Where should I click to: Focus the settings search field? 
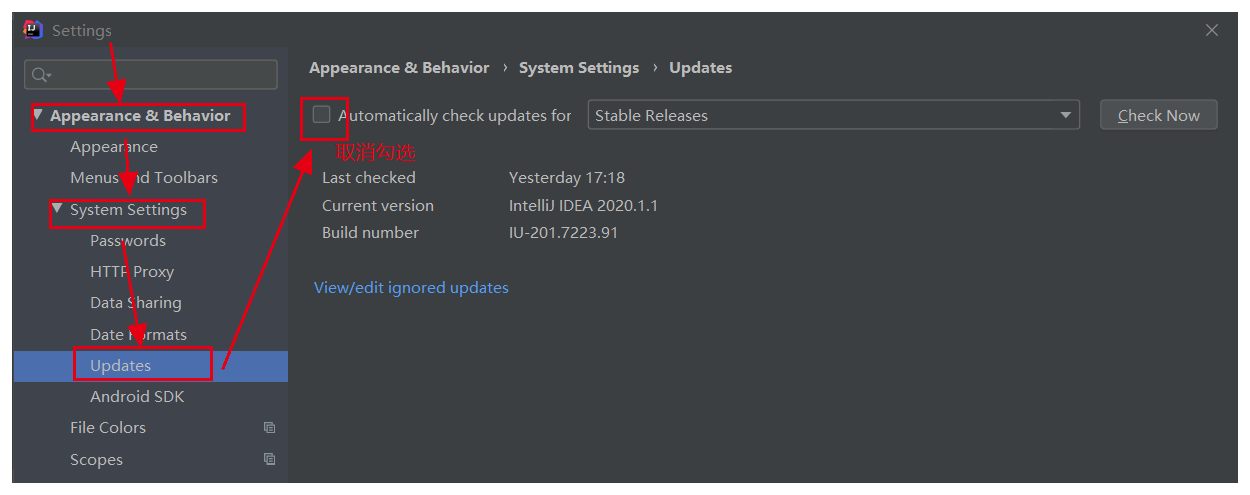[151, 75]
